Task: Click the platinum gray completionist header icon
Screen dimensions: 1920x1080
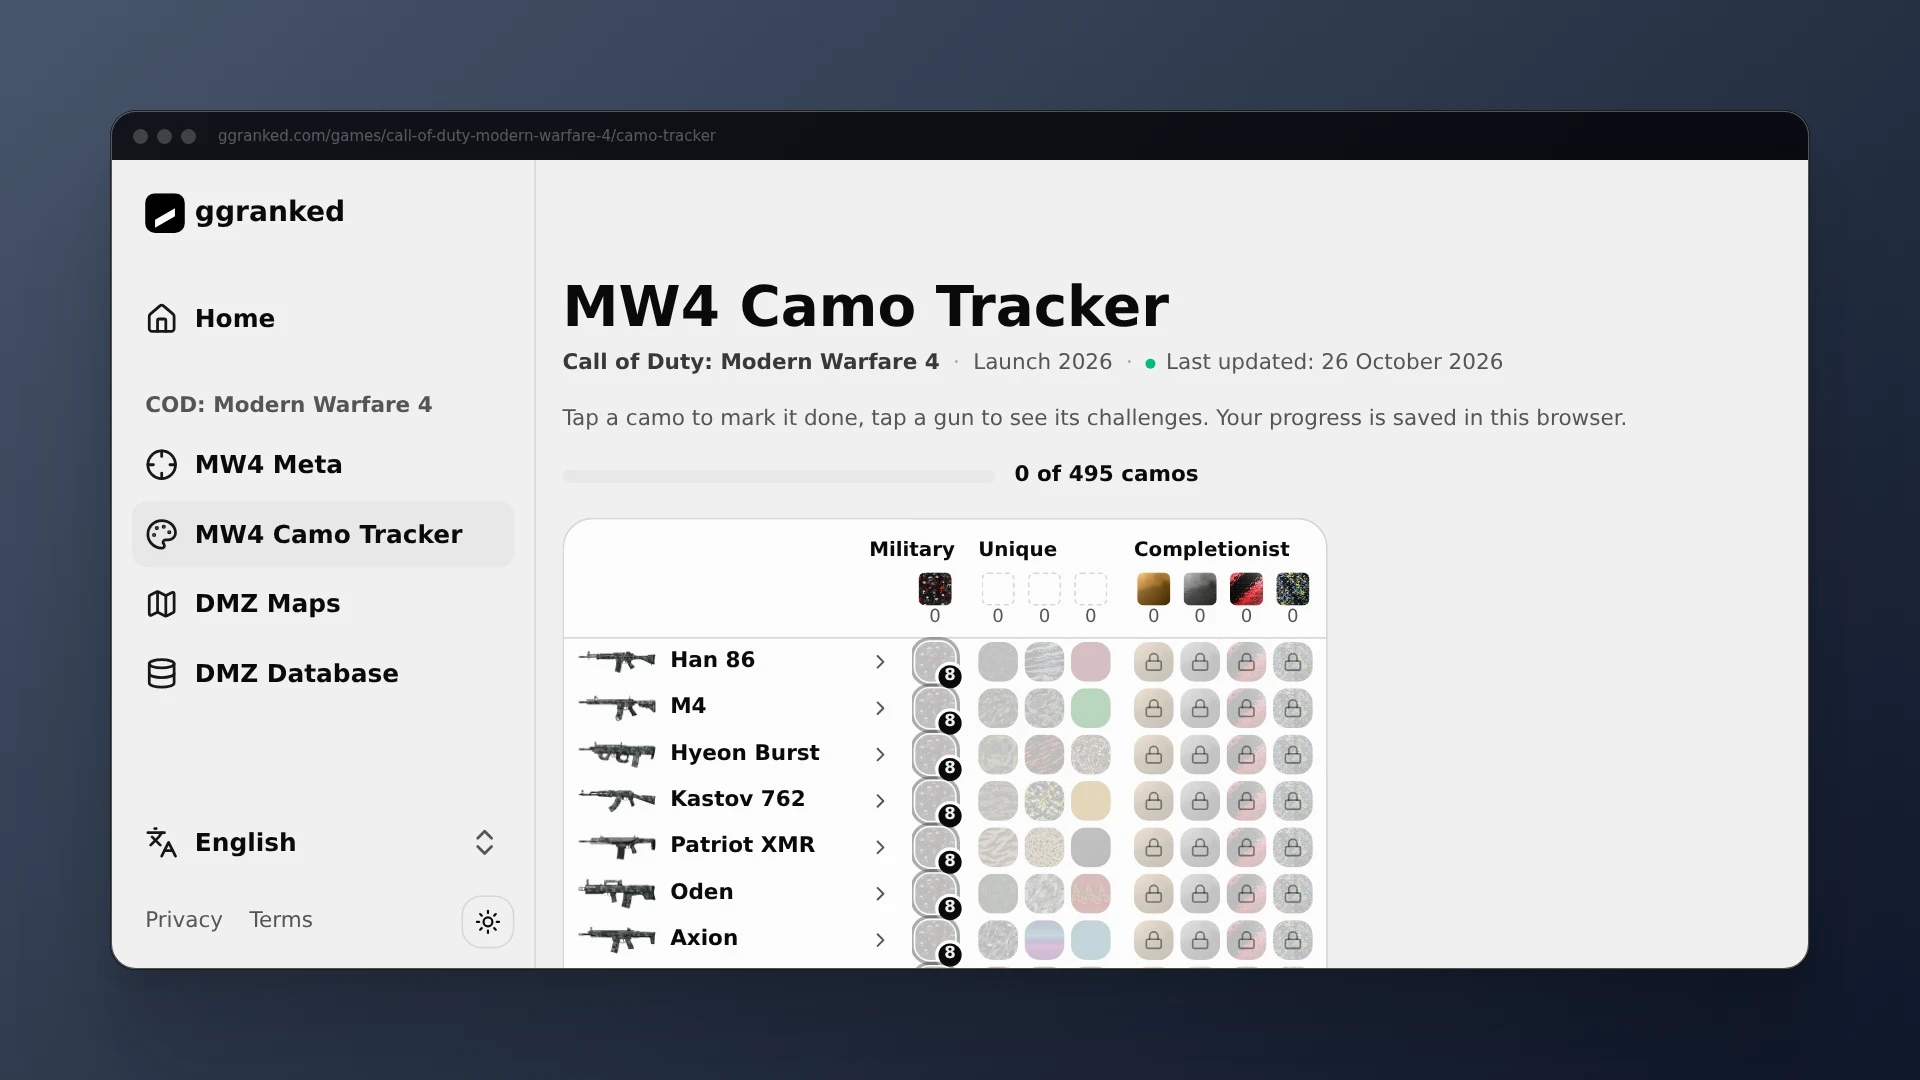Action: (1200, 589)
